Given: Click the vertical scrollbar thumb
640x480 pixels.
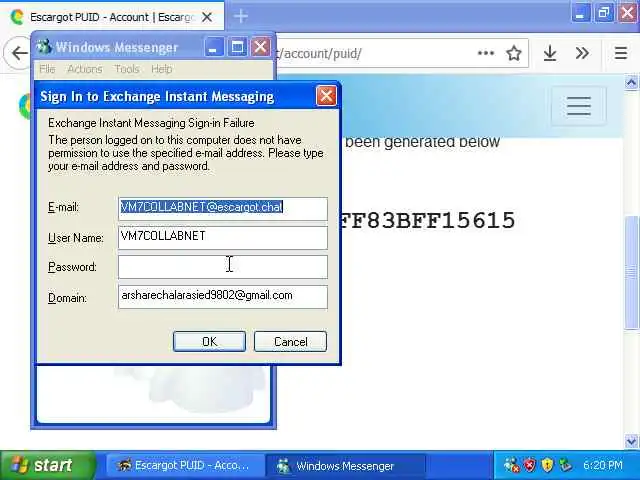Looking at the screenshot, I should coord(631,273).
